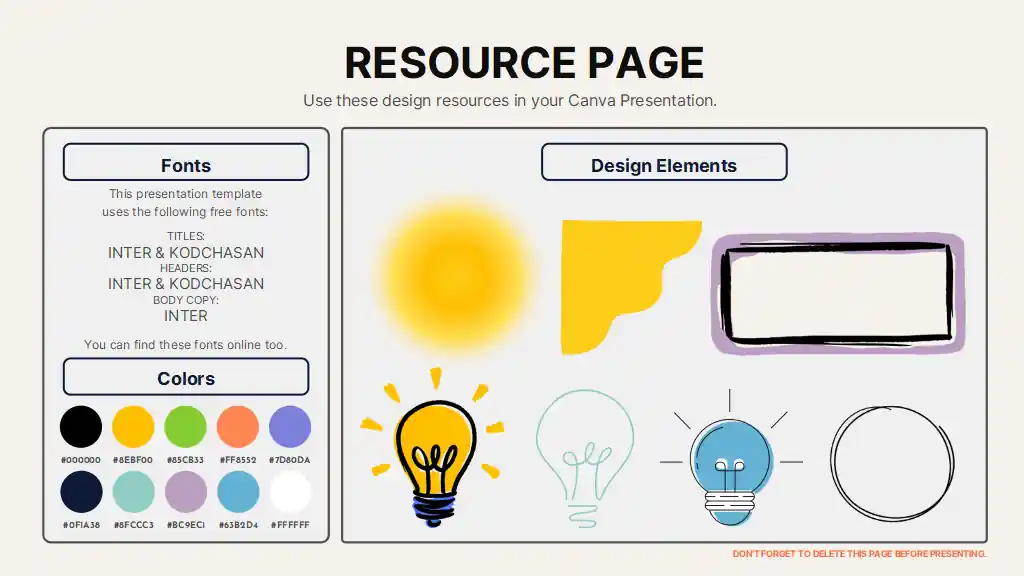
Task: Select the TITLES: label
Action: [185, 236]
